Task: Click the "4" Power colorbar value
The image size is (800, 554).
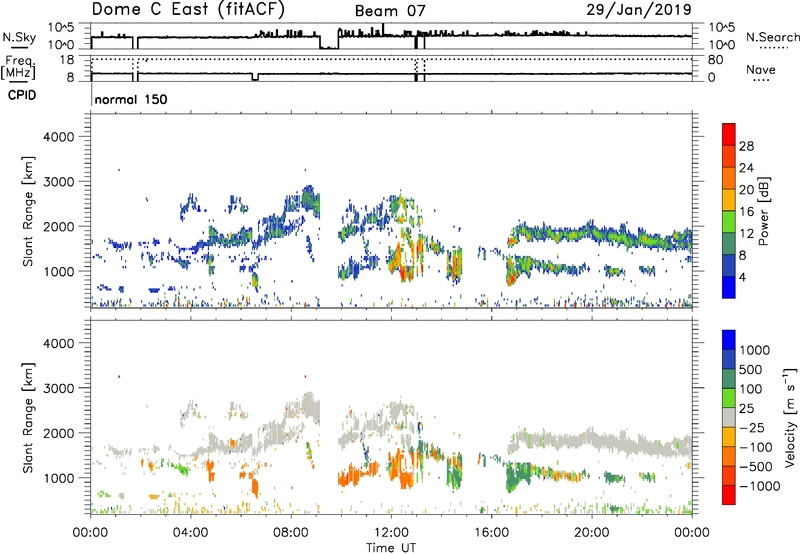Action: (x=743, y=278)
